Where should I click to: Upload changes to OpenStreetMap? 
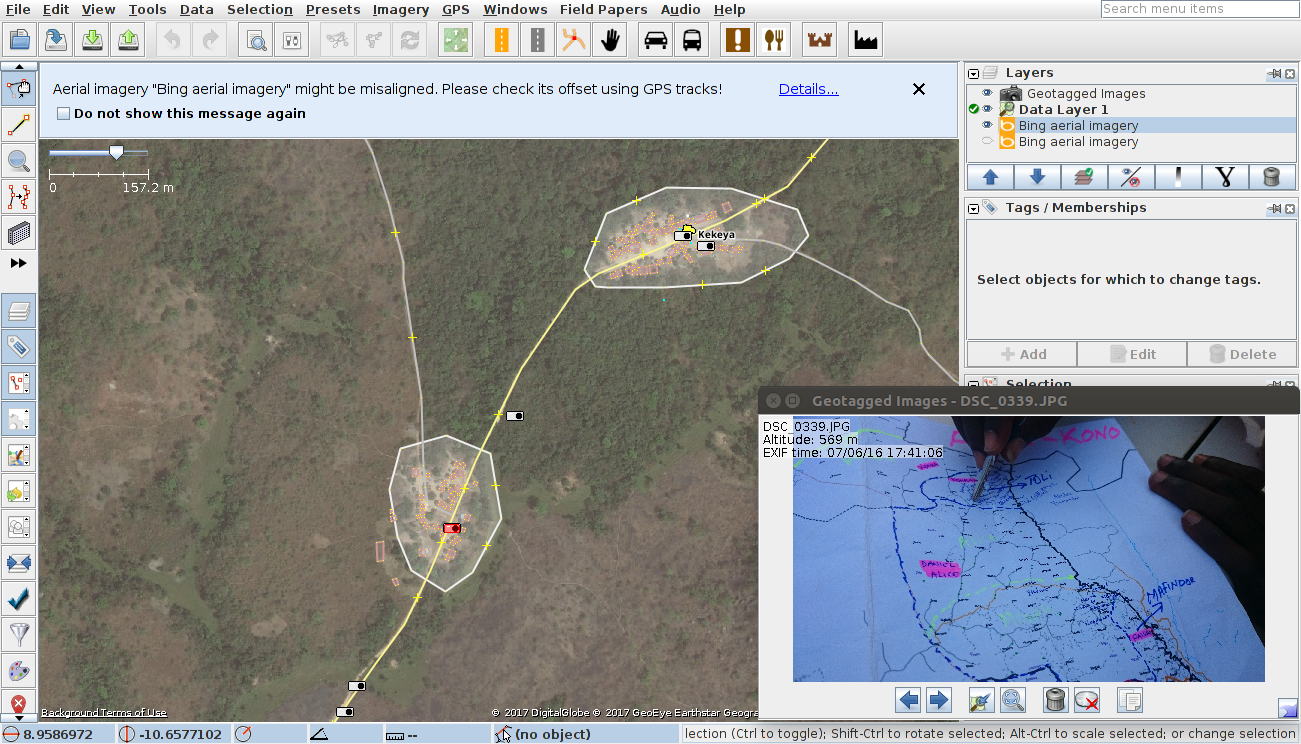coord(129,39)
